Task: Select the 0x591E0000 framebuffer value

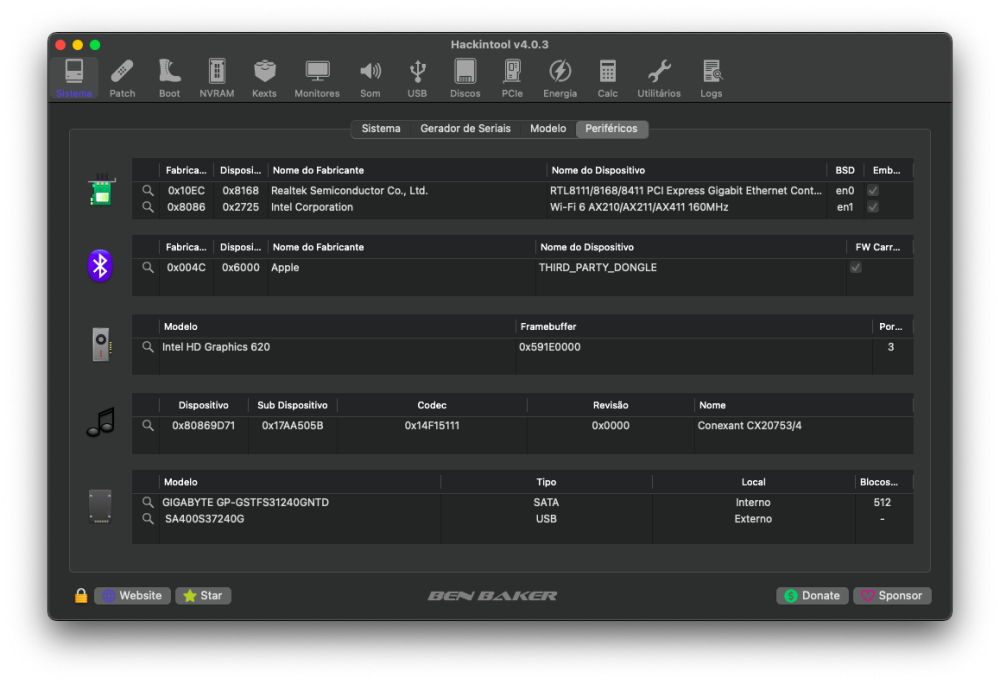Action: click(549, 347)
